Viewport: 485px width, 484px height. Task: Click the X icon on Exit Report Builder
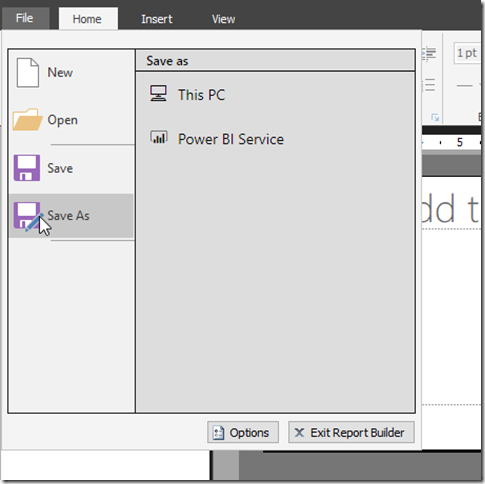coord(299,433)
